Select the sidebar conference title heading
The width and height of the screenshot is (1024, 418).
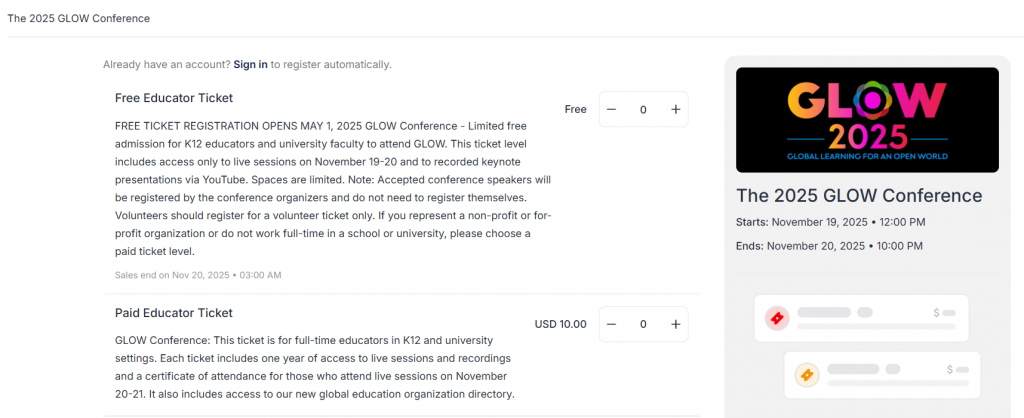859,195
